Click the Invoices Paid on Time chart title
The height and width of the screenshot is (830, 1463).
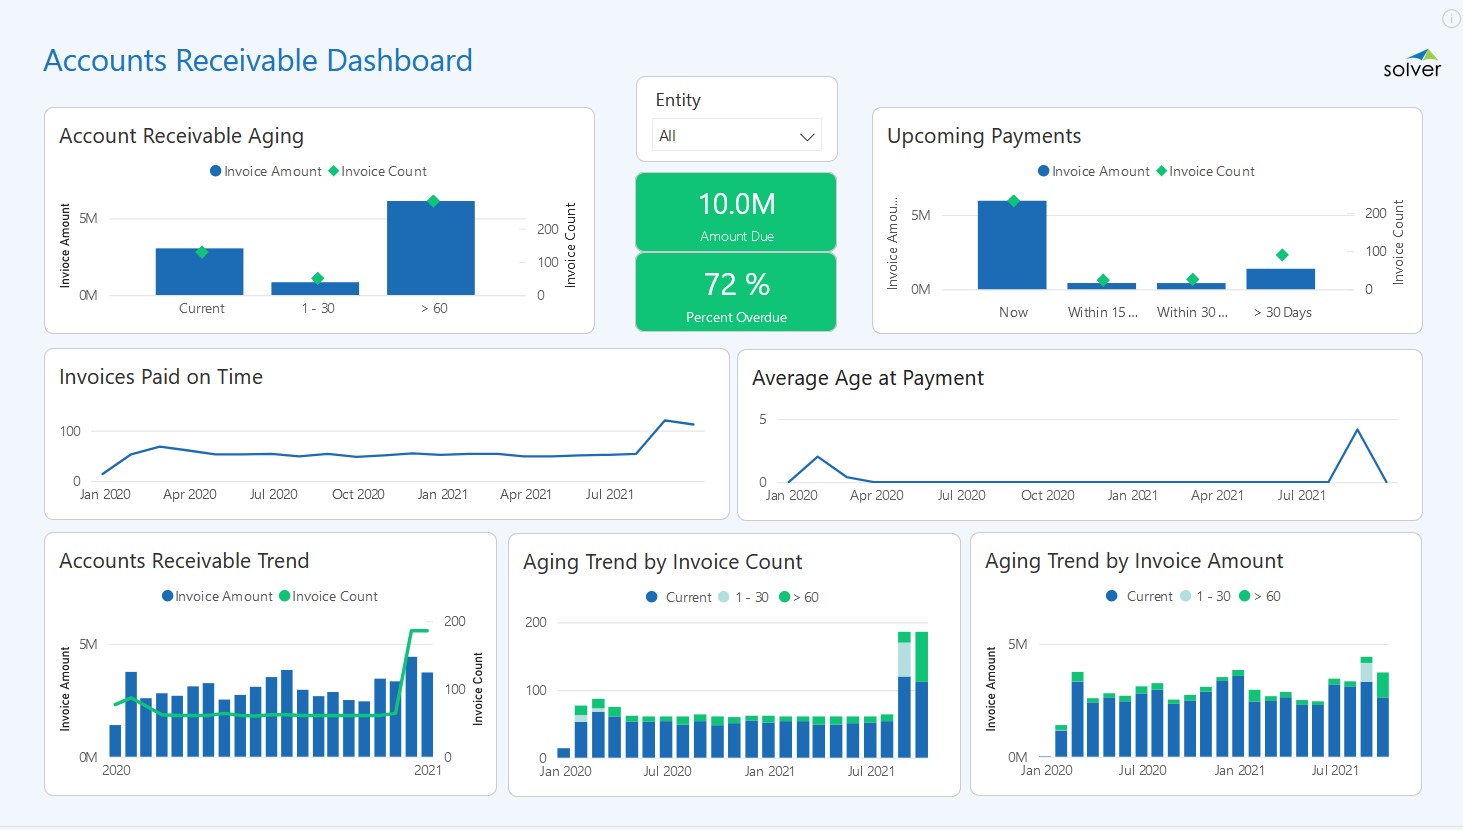click(161, 377)
